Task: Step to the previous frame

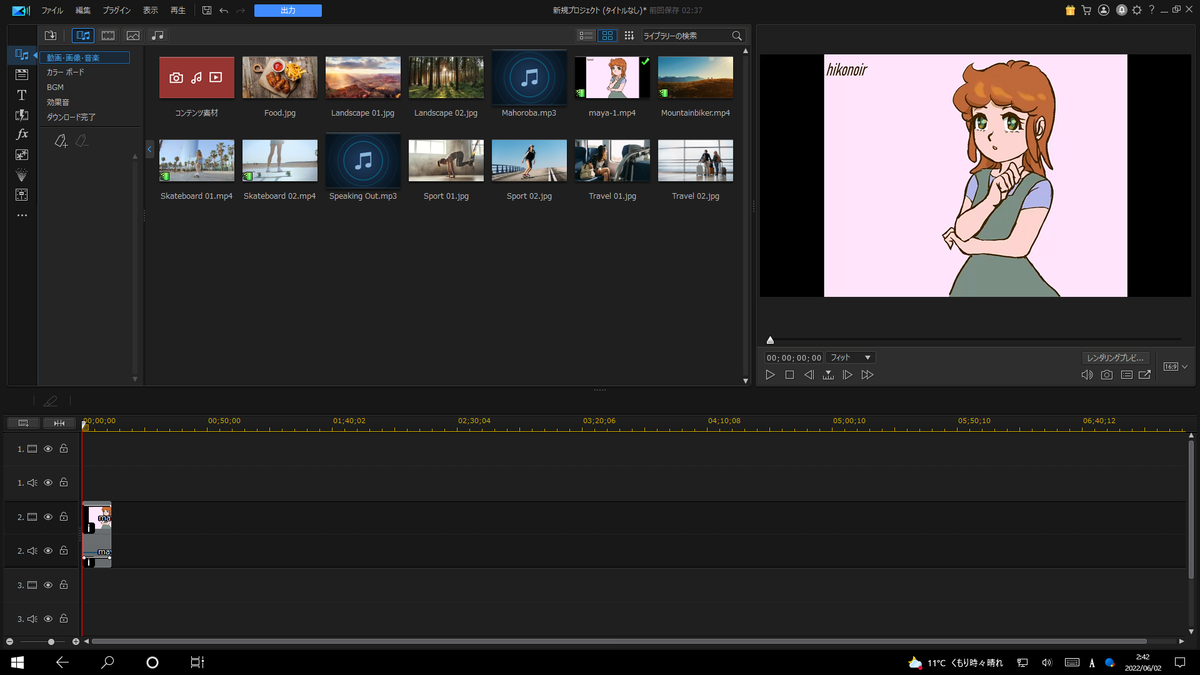Action: (809, 375)
